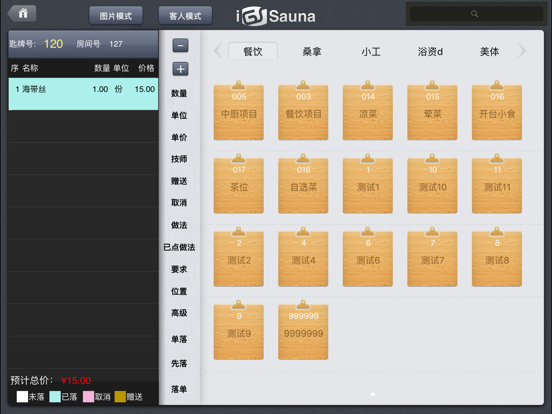Viewport: 552px width, 414px height.
Task: Click the estimated total ¥15.00
Action: (x=76, y=381)
